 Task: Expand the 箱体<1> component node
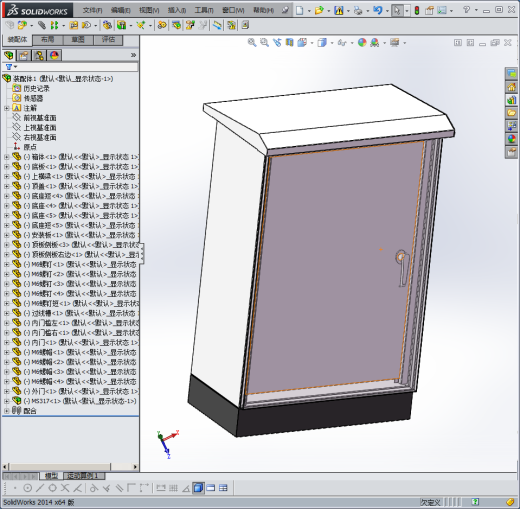[6, 157]
